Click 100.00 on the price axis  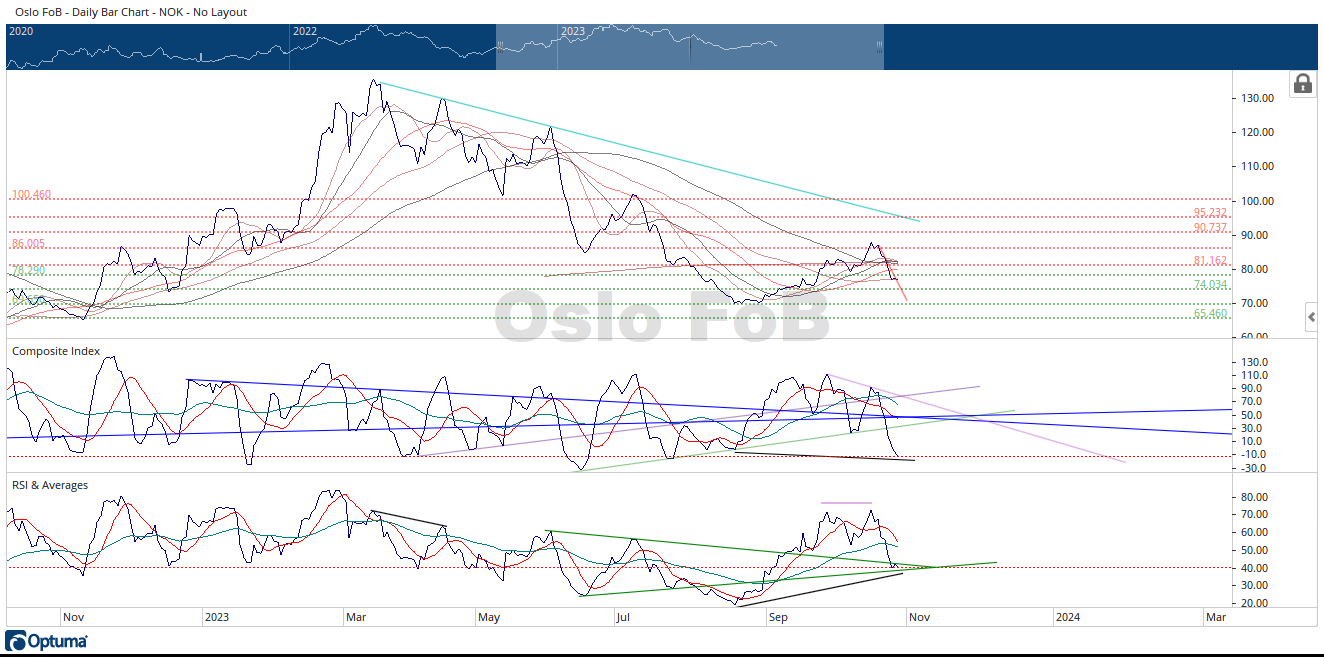coord(1257,201)
